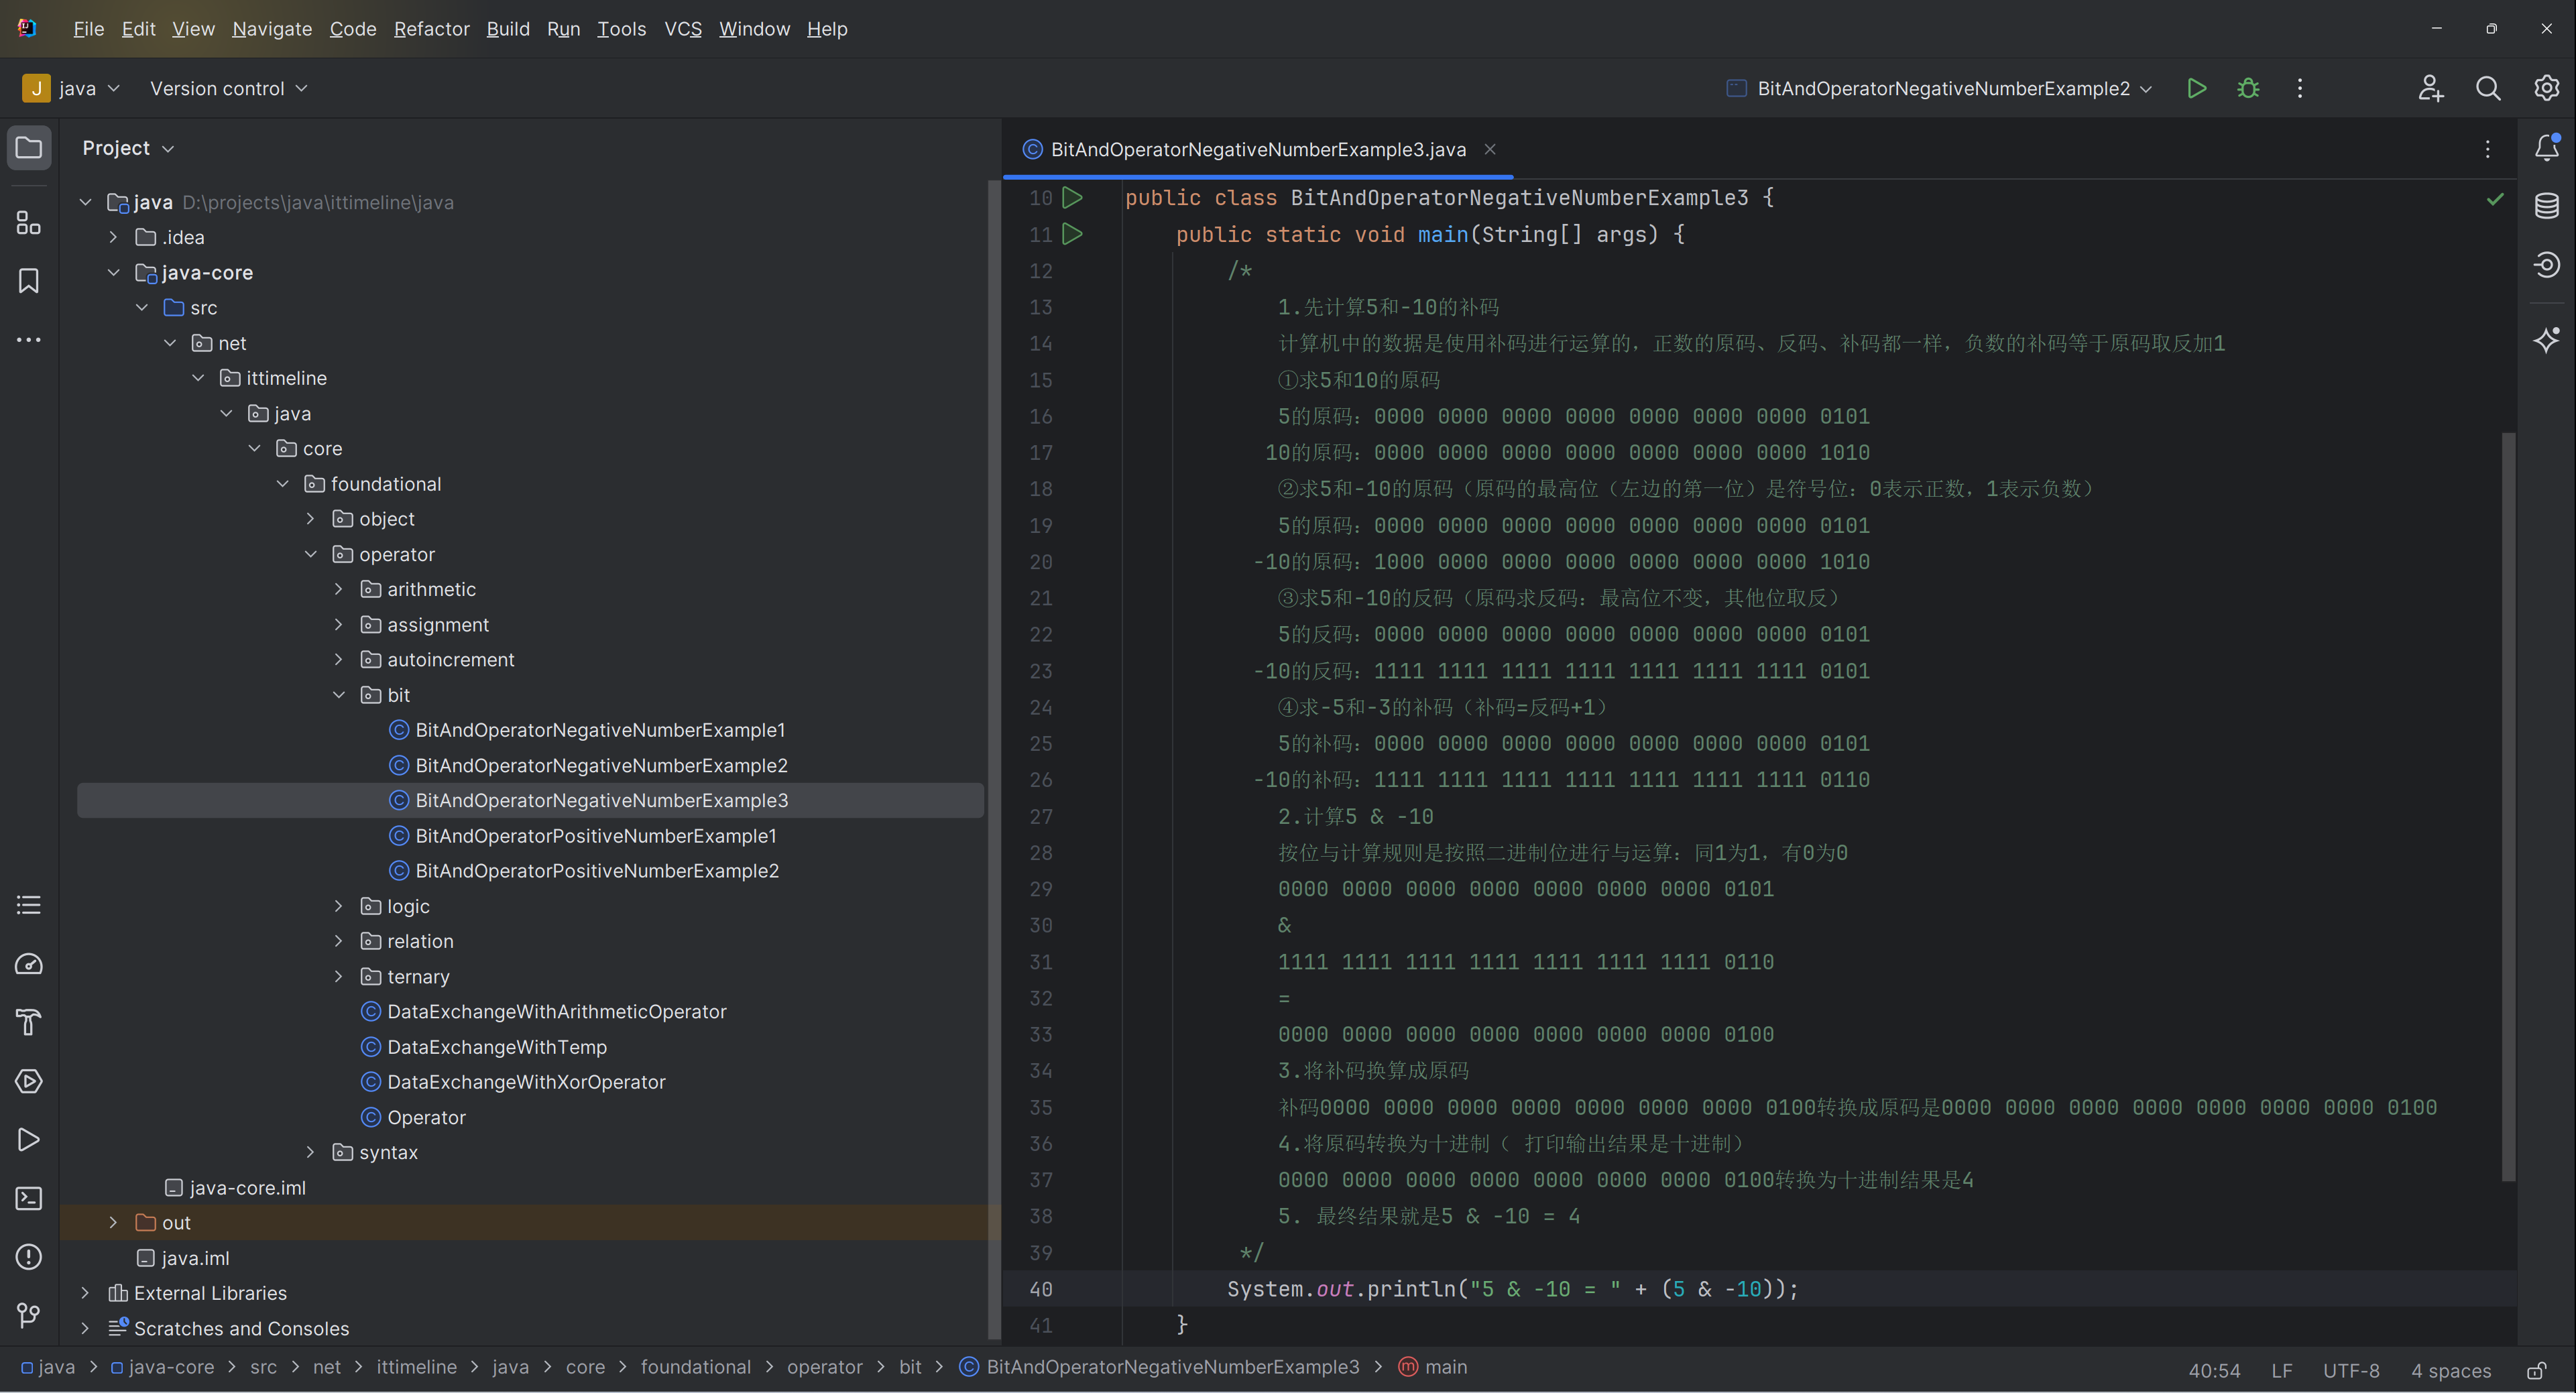
Task: Open the Project view dropdown
Action: click(128, 148)
